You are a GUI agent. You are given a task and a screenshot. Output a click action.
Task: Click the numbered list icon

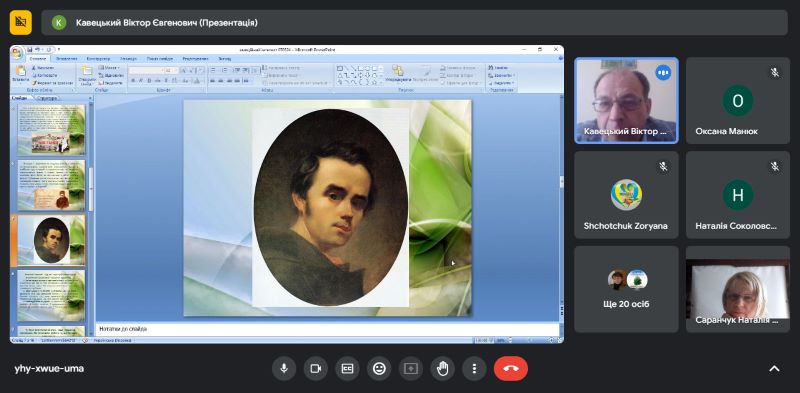click(x=224, y=70)
